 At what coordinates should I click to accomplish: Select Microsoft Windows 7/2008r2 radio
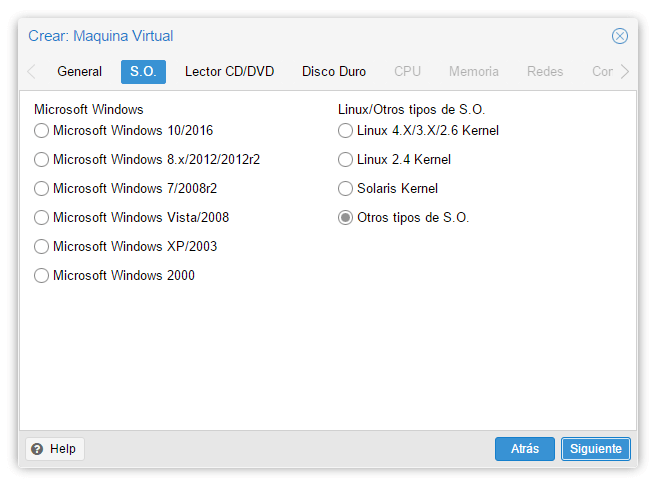41,188
